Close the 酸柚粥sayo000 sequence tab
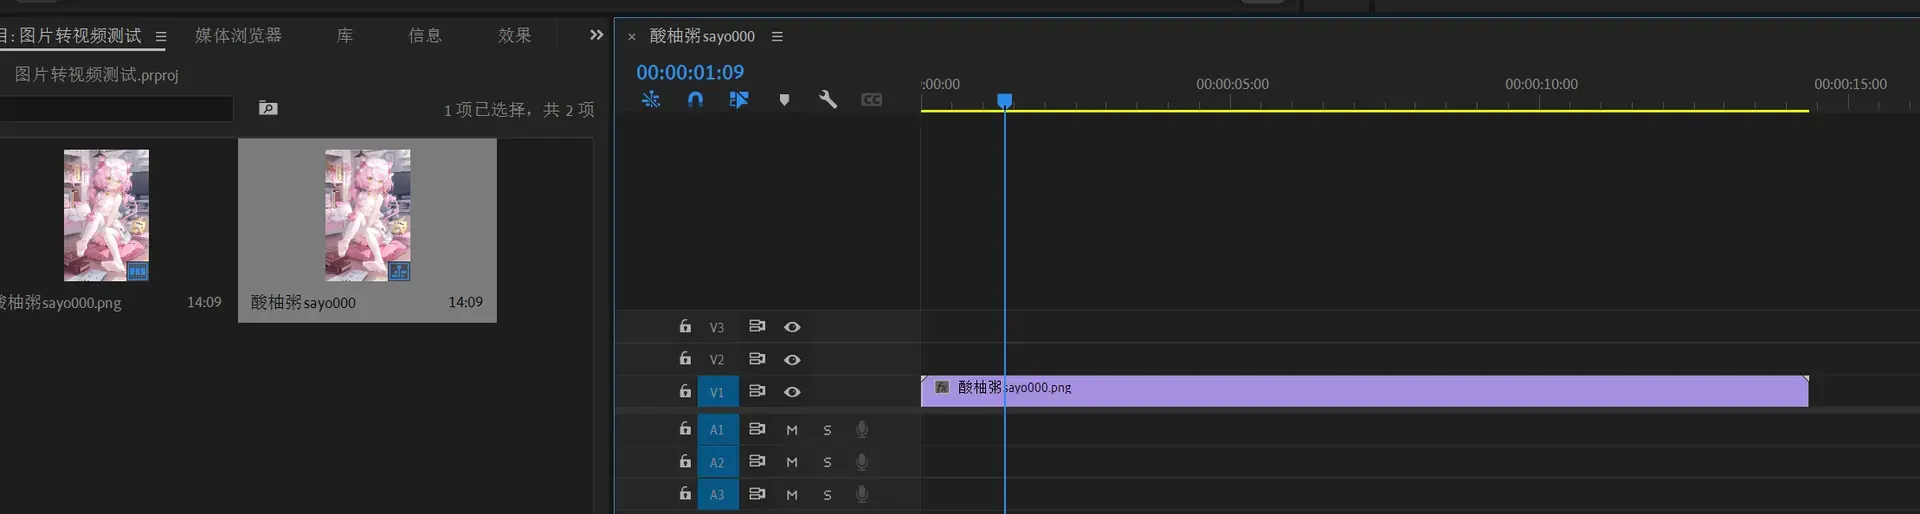1920x514 pixels. (631, 37)
